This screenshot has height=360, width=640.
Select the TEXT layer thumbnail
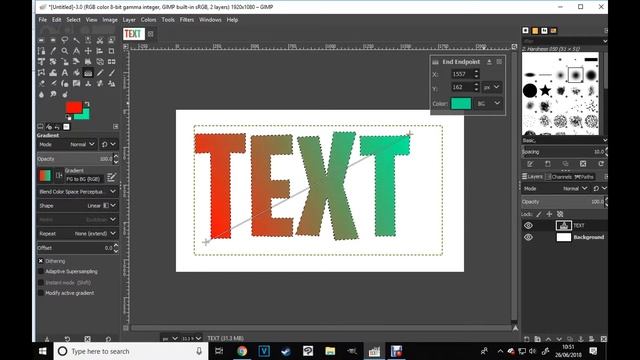[564, 225]
